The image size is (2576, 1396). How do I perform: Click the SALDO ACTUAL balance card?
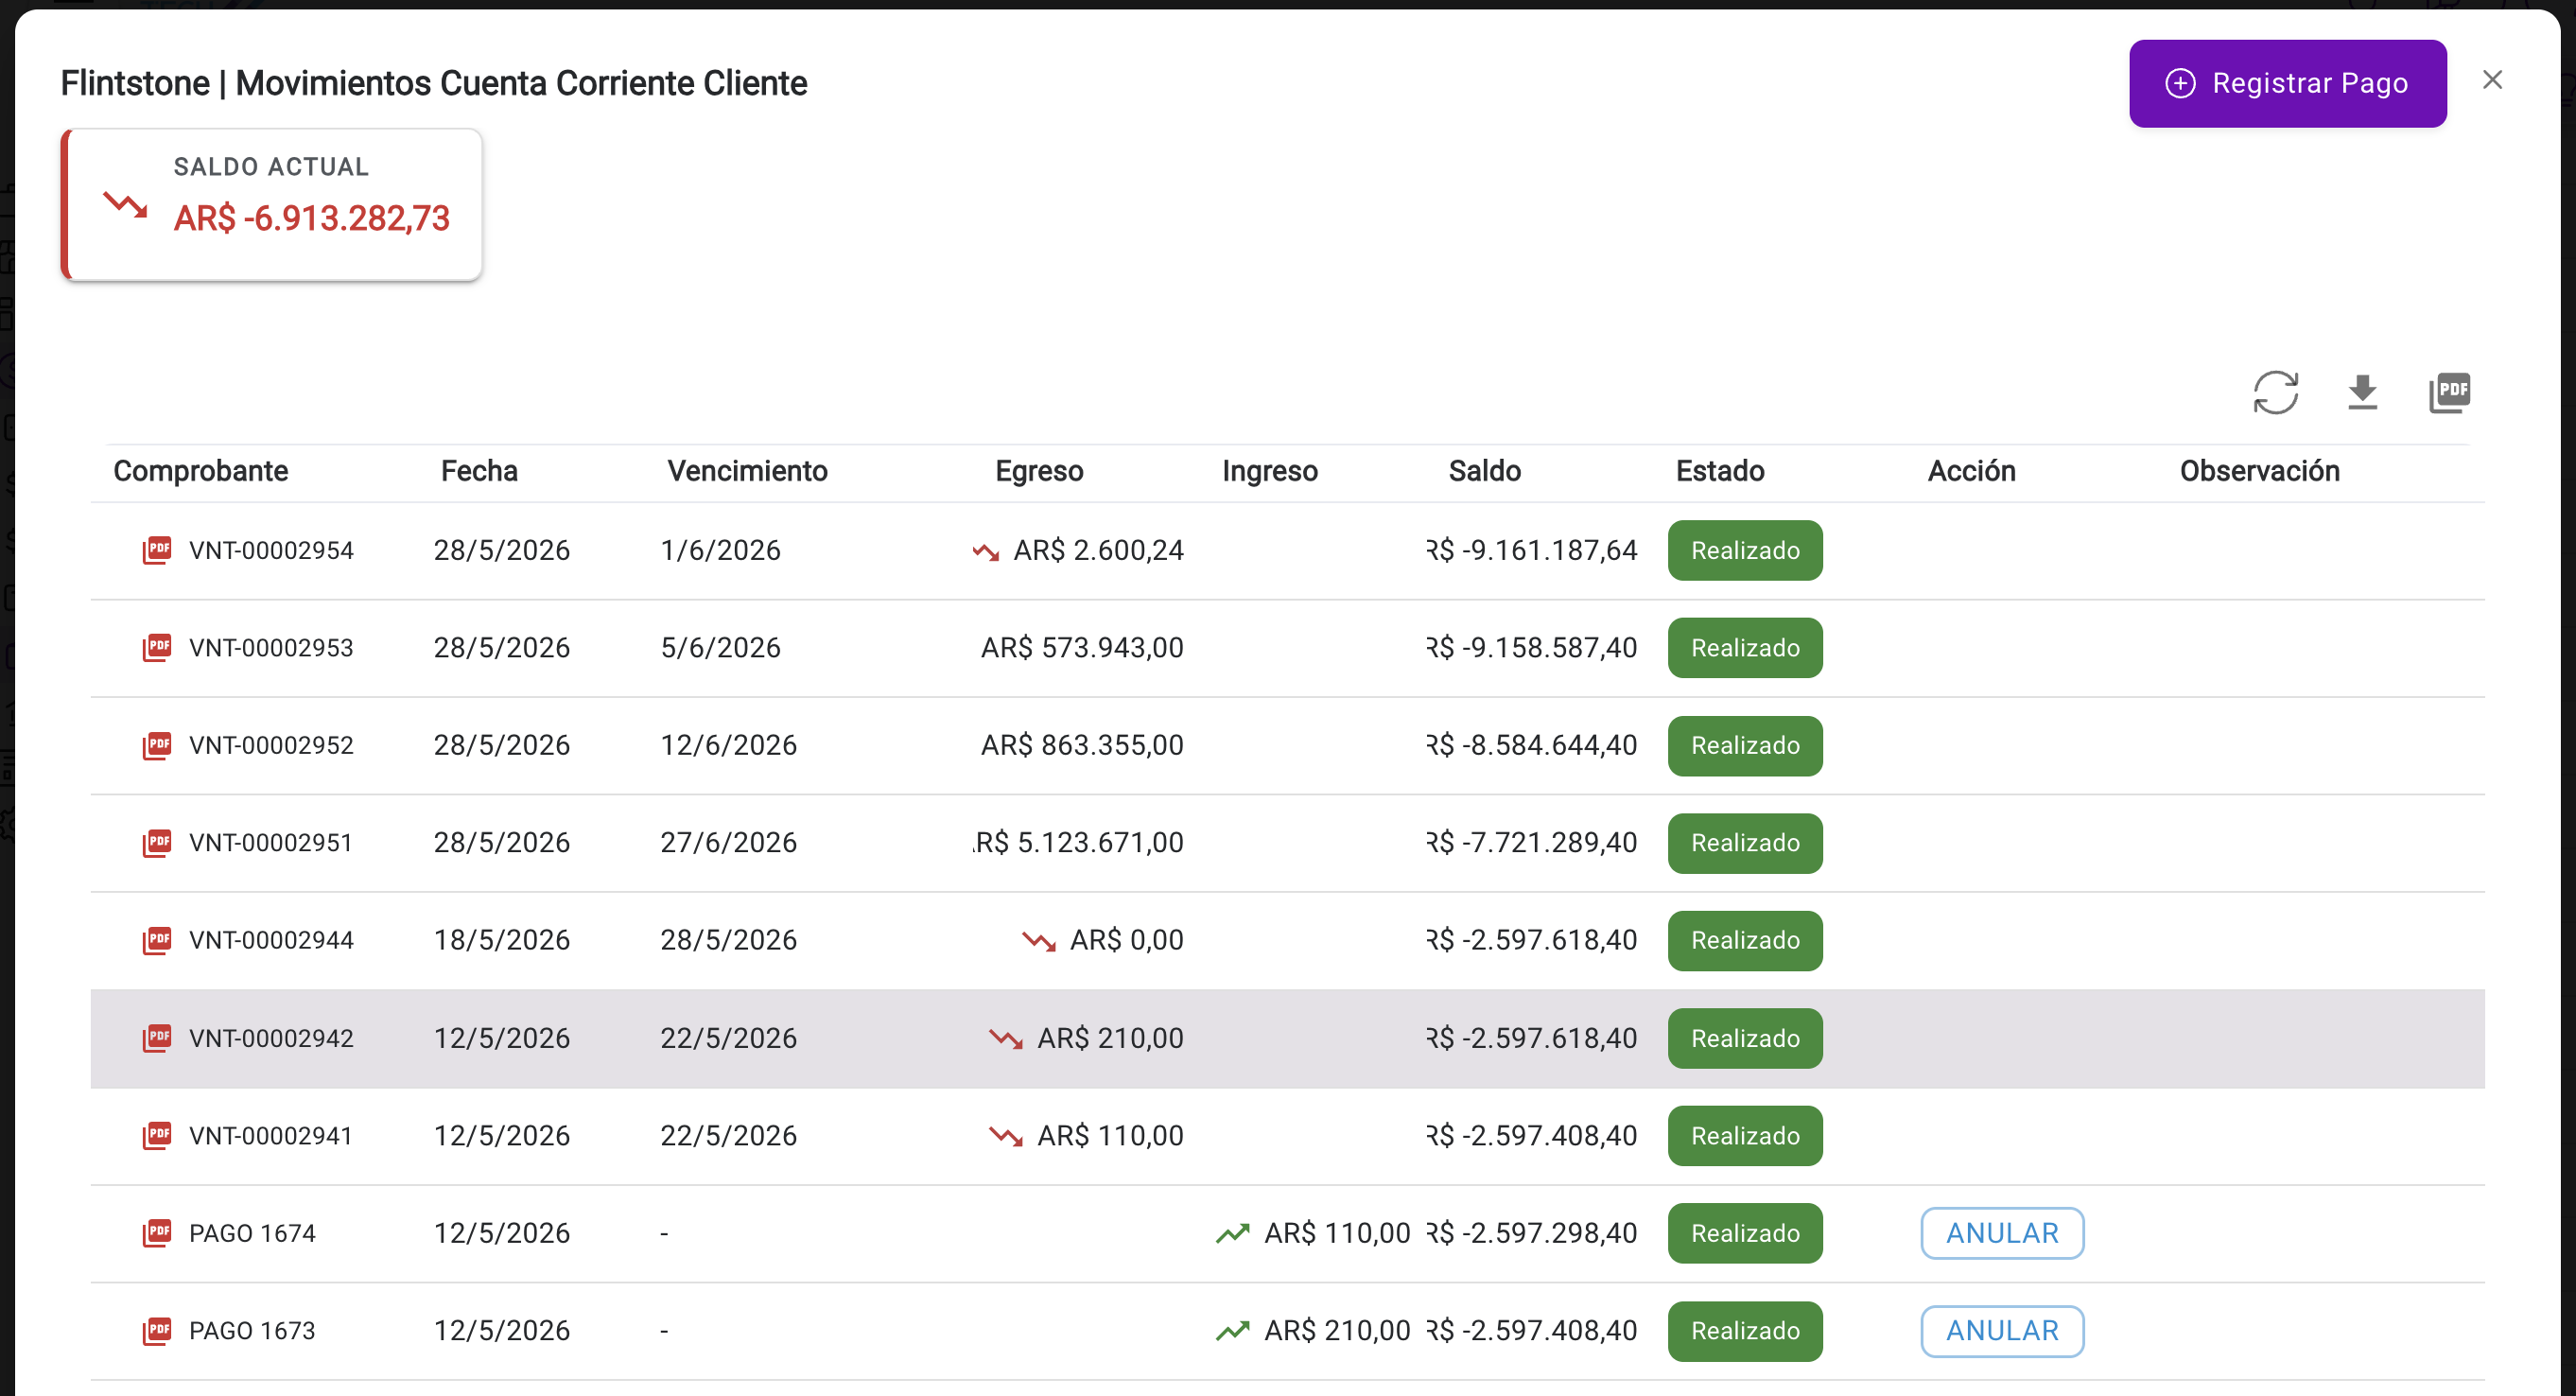point(272,204)
